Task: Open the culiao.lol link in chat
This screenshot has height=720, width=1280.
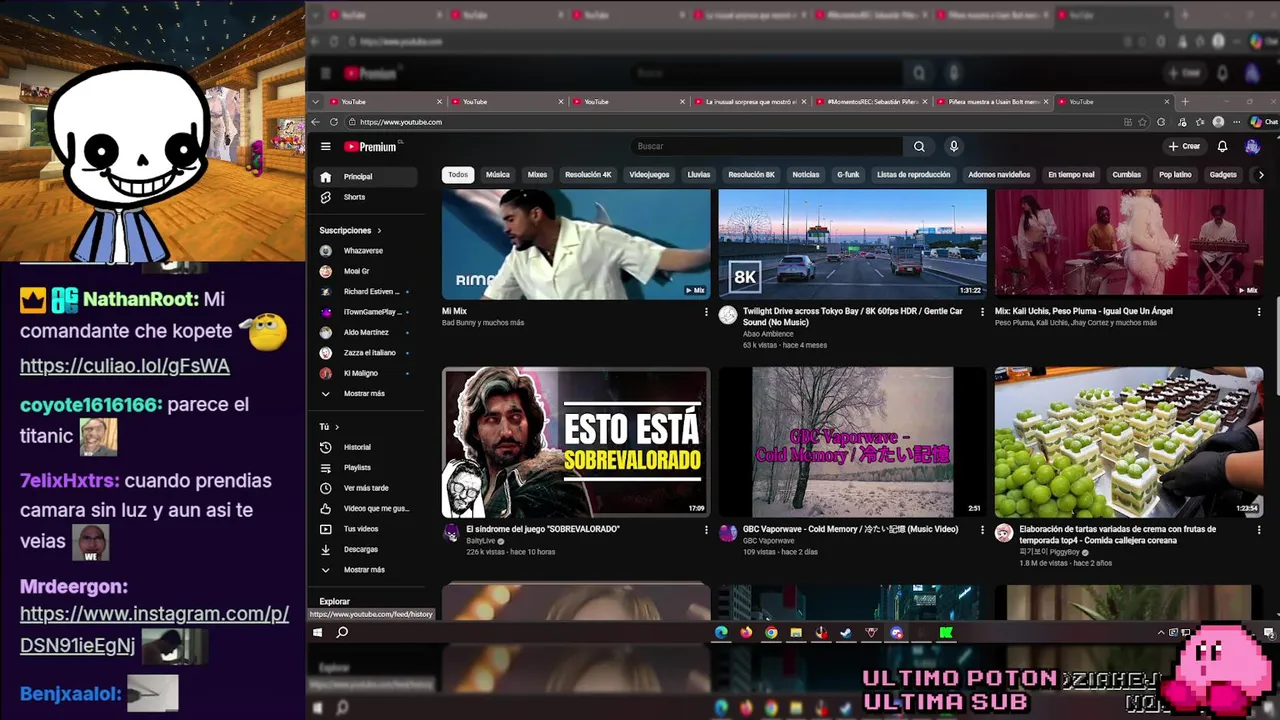Action: (125, 366)
